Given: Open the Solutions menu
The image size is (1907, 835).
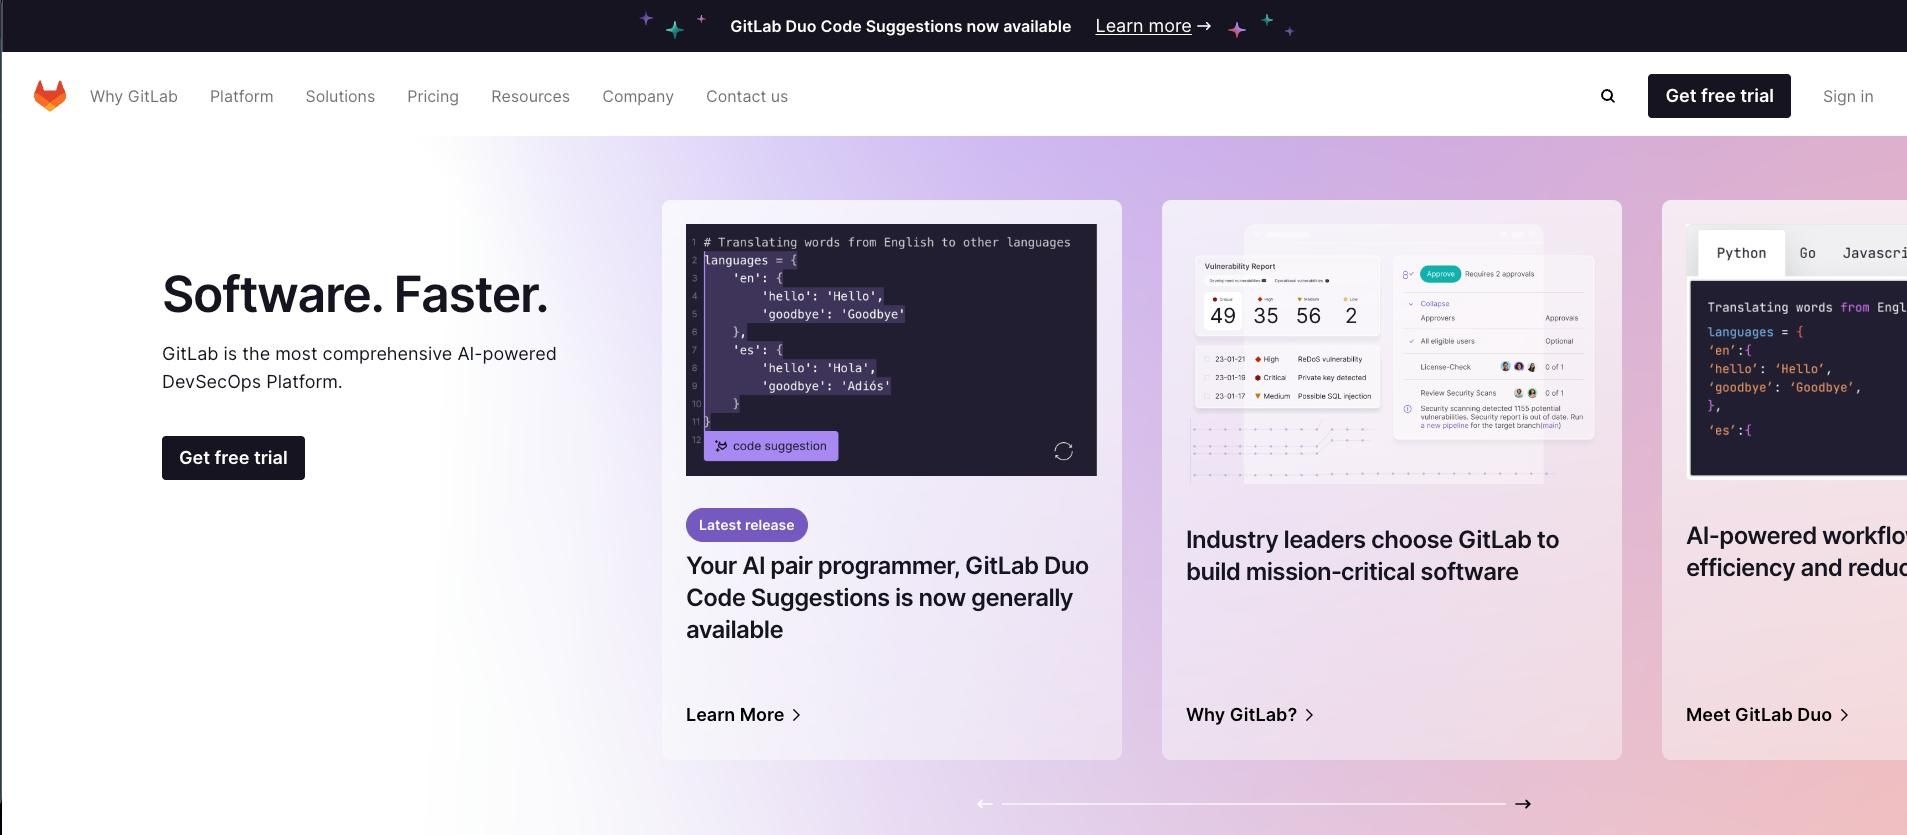Looking at the screenshot, I should coord(340,96).
